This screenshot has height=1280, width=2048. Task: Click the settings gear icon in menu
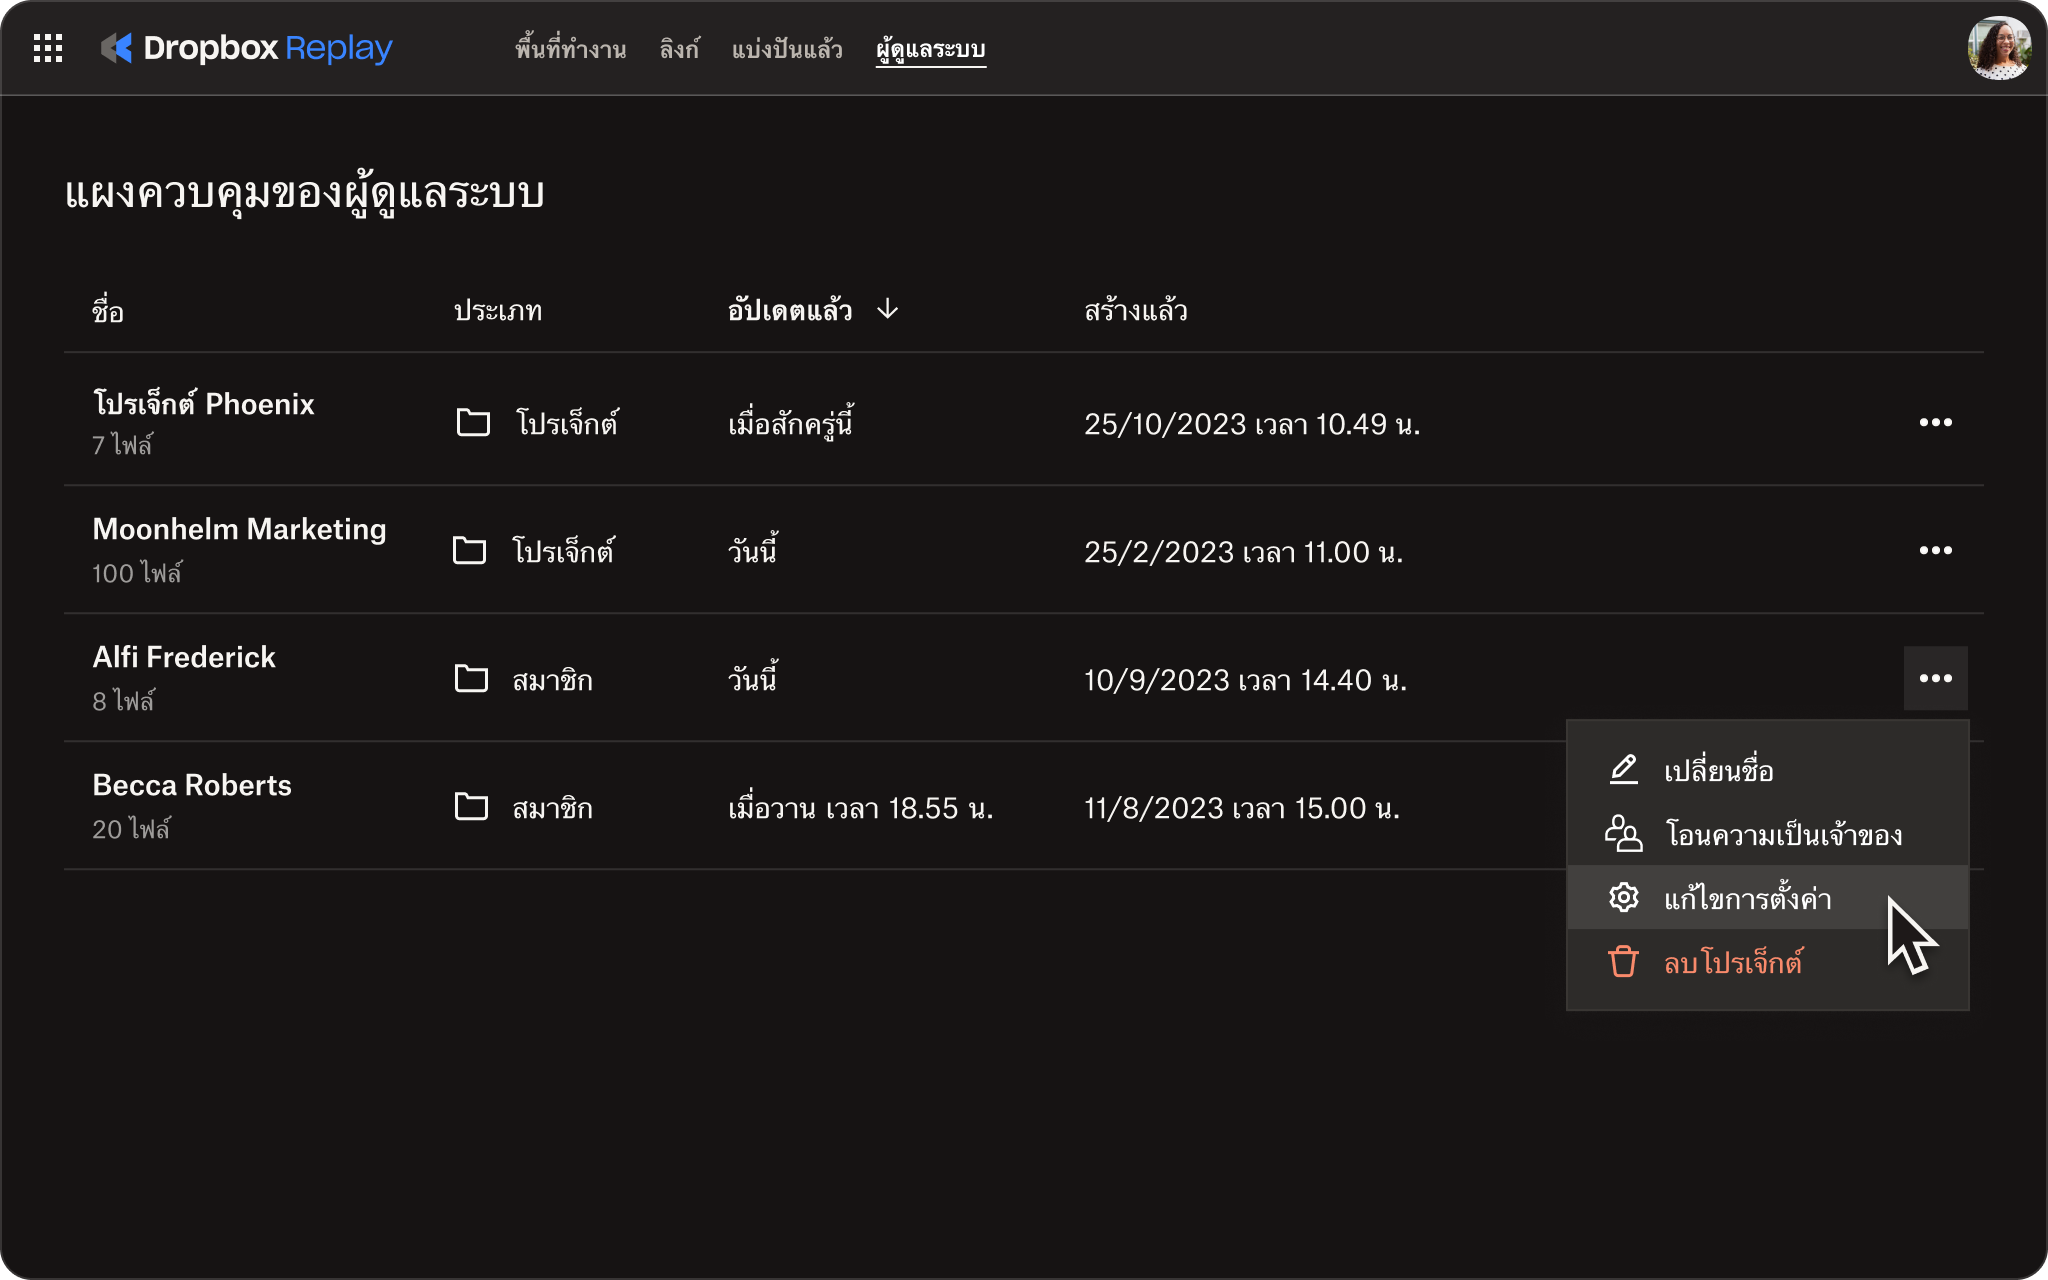[1624, 897]
